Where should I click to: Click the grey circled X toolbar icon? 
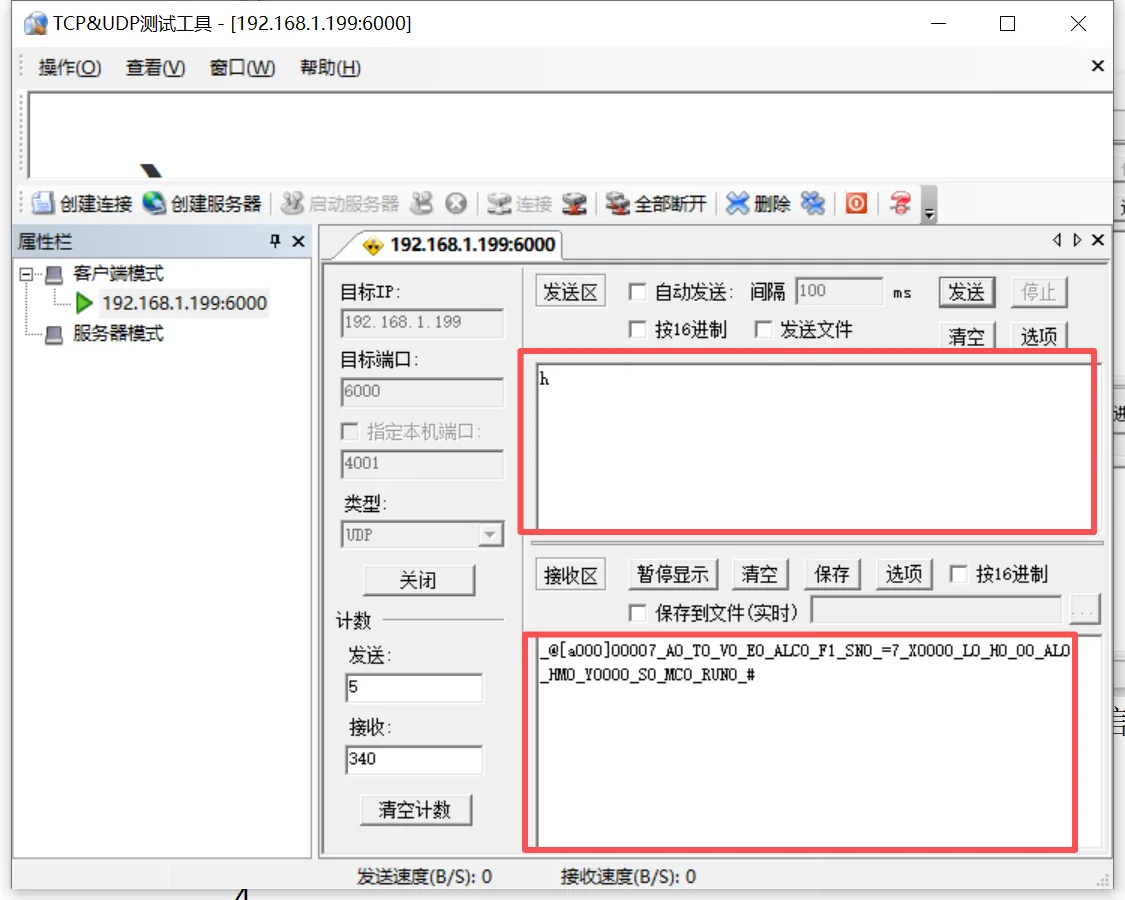[456, 204]
